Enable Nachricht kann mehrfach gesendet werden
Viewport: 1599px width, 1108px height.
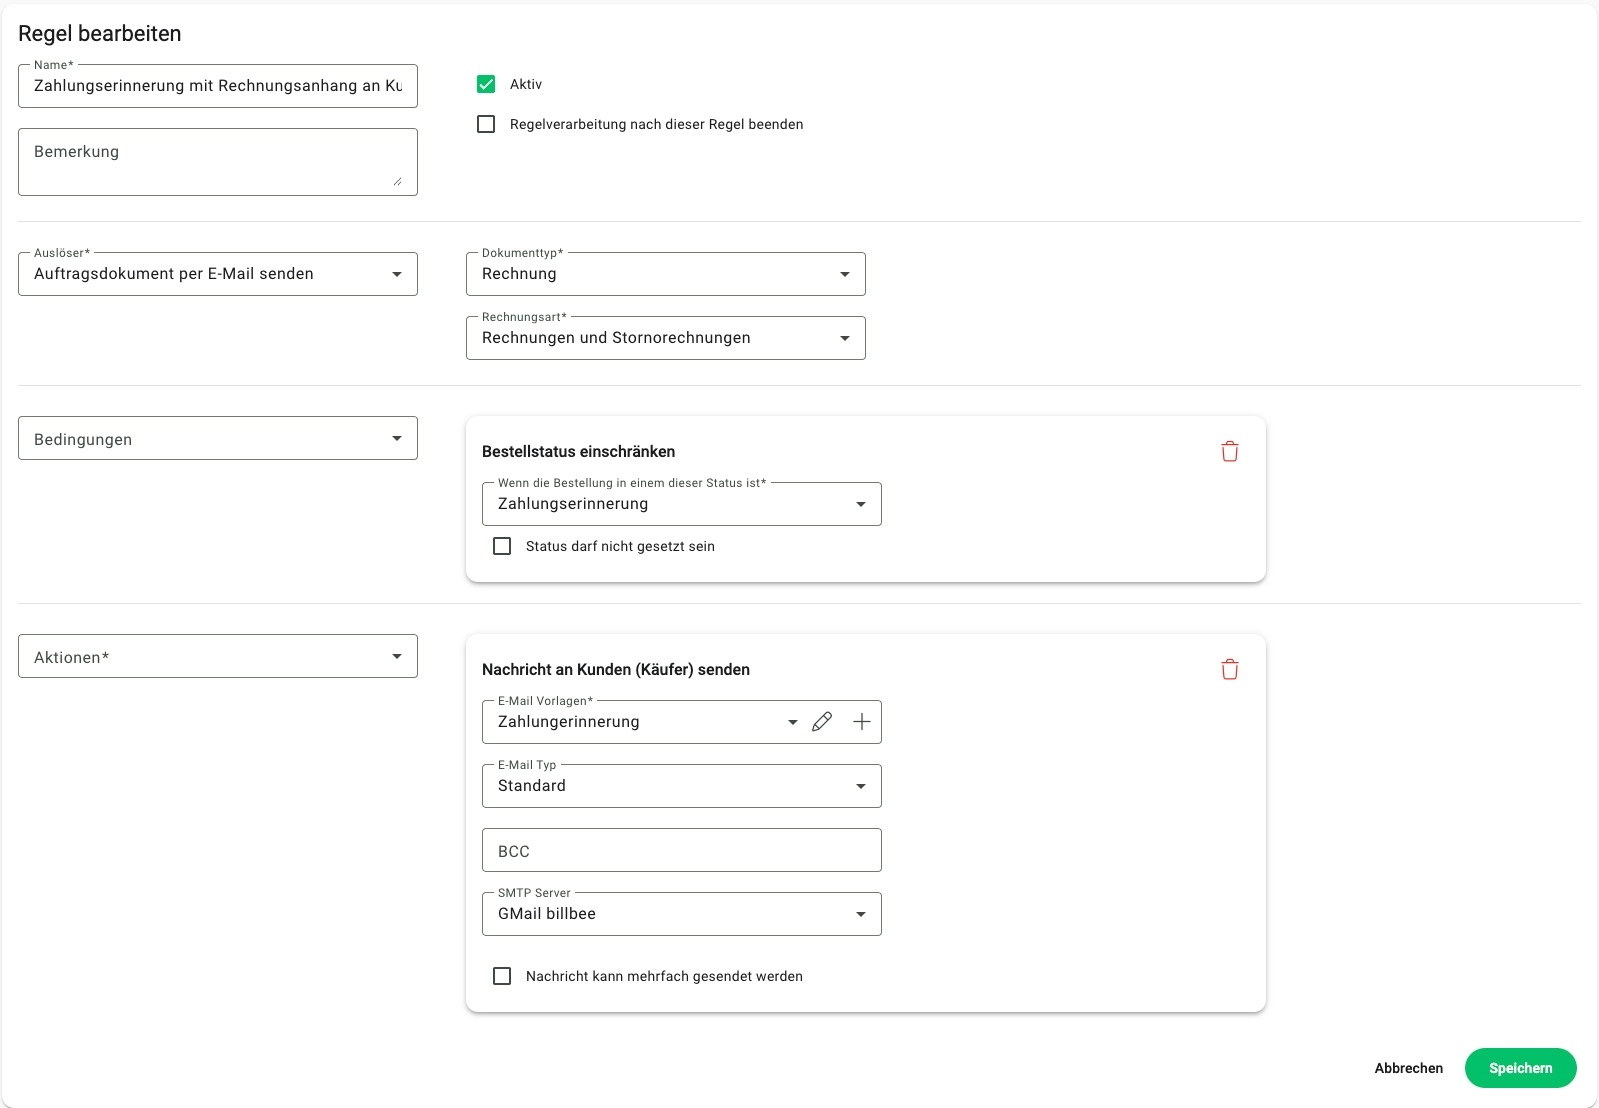pyautogui.click(x=502, y=976)
